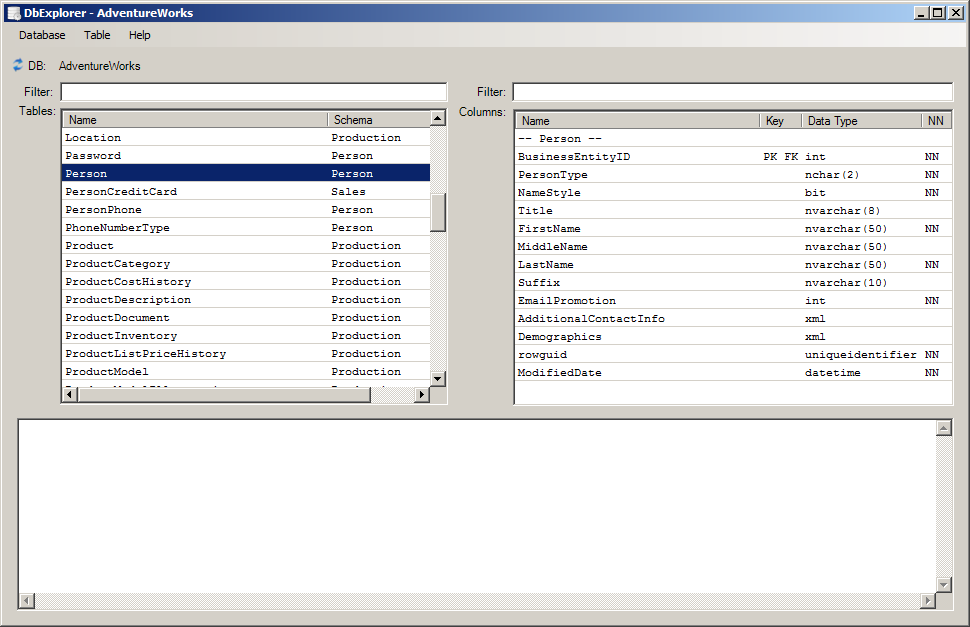Select the highlighted Person table row

pyautogui.click(x=246, y=173)
